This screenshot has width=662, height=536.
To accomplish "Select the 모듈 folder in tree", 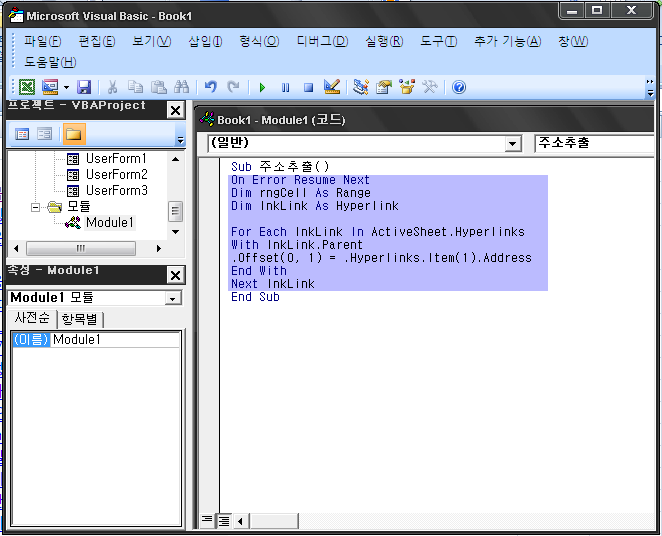I will point(79,207).
